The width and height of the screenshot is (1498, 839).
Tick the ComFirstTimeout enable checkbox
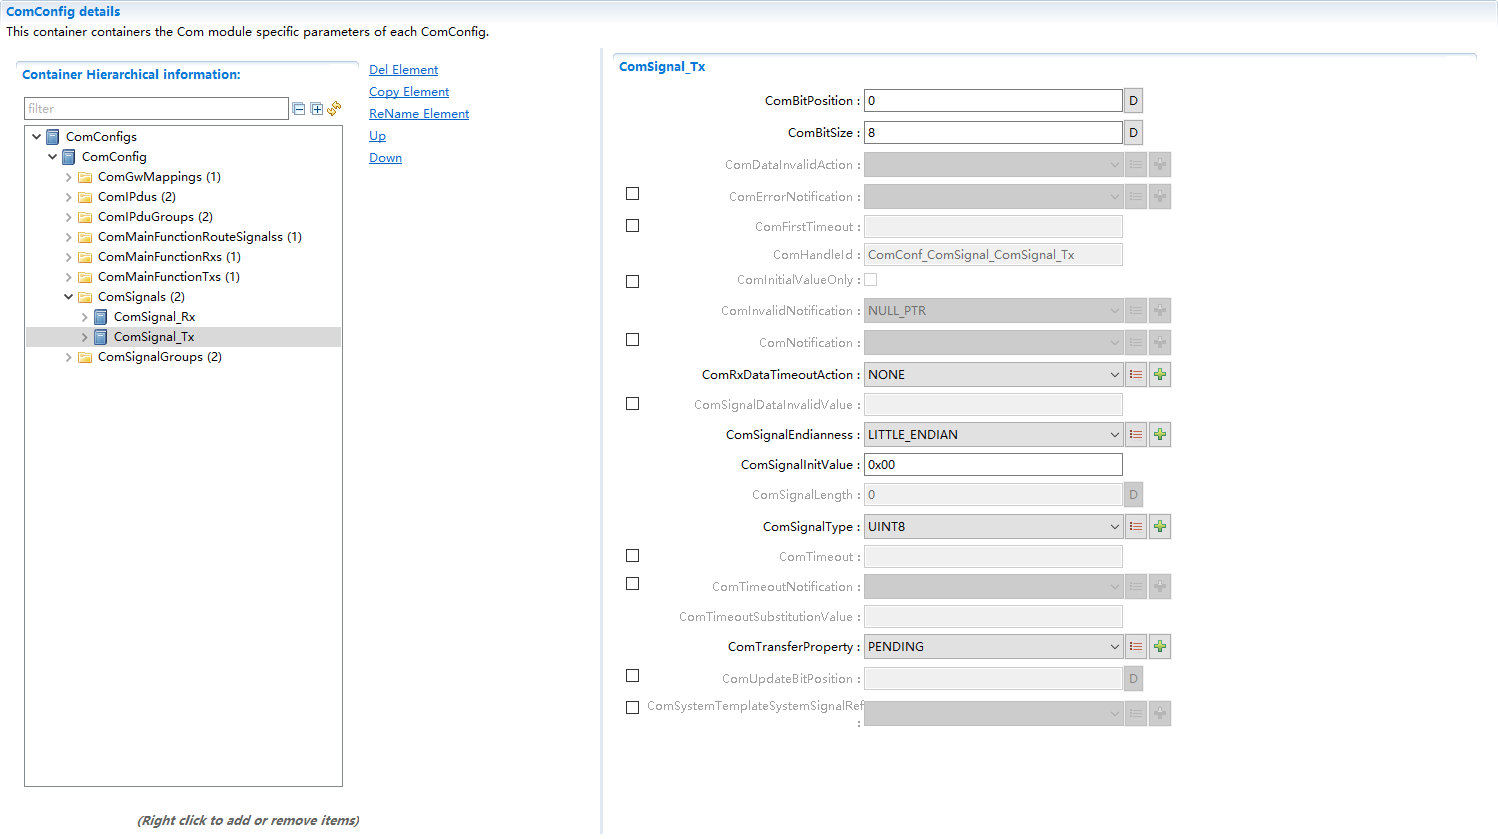pyautogui.click(x=632, y=226)
